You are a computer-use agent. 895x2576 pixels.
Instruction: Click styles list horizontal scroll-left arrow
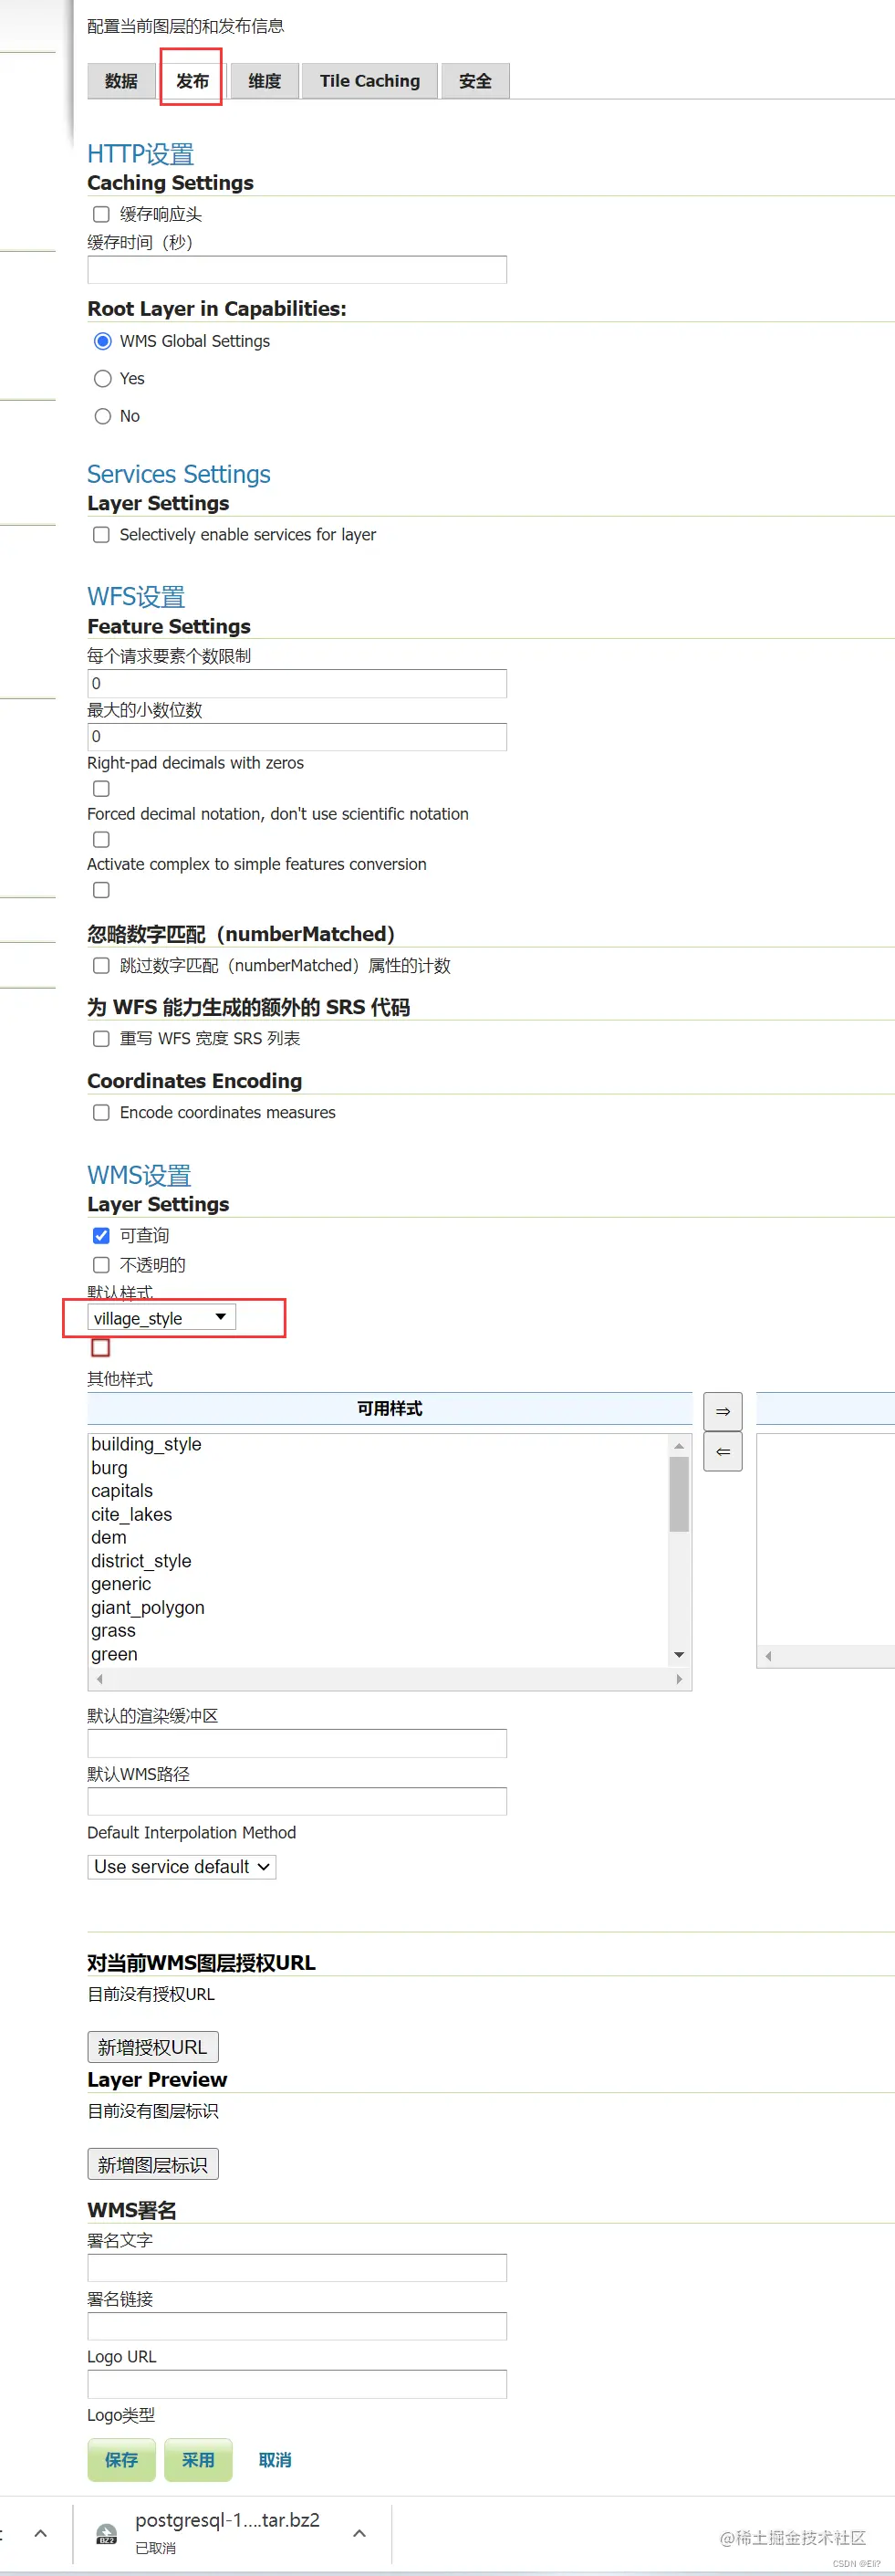[99, 1679]
